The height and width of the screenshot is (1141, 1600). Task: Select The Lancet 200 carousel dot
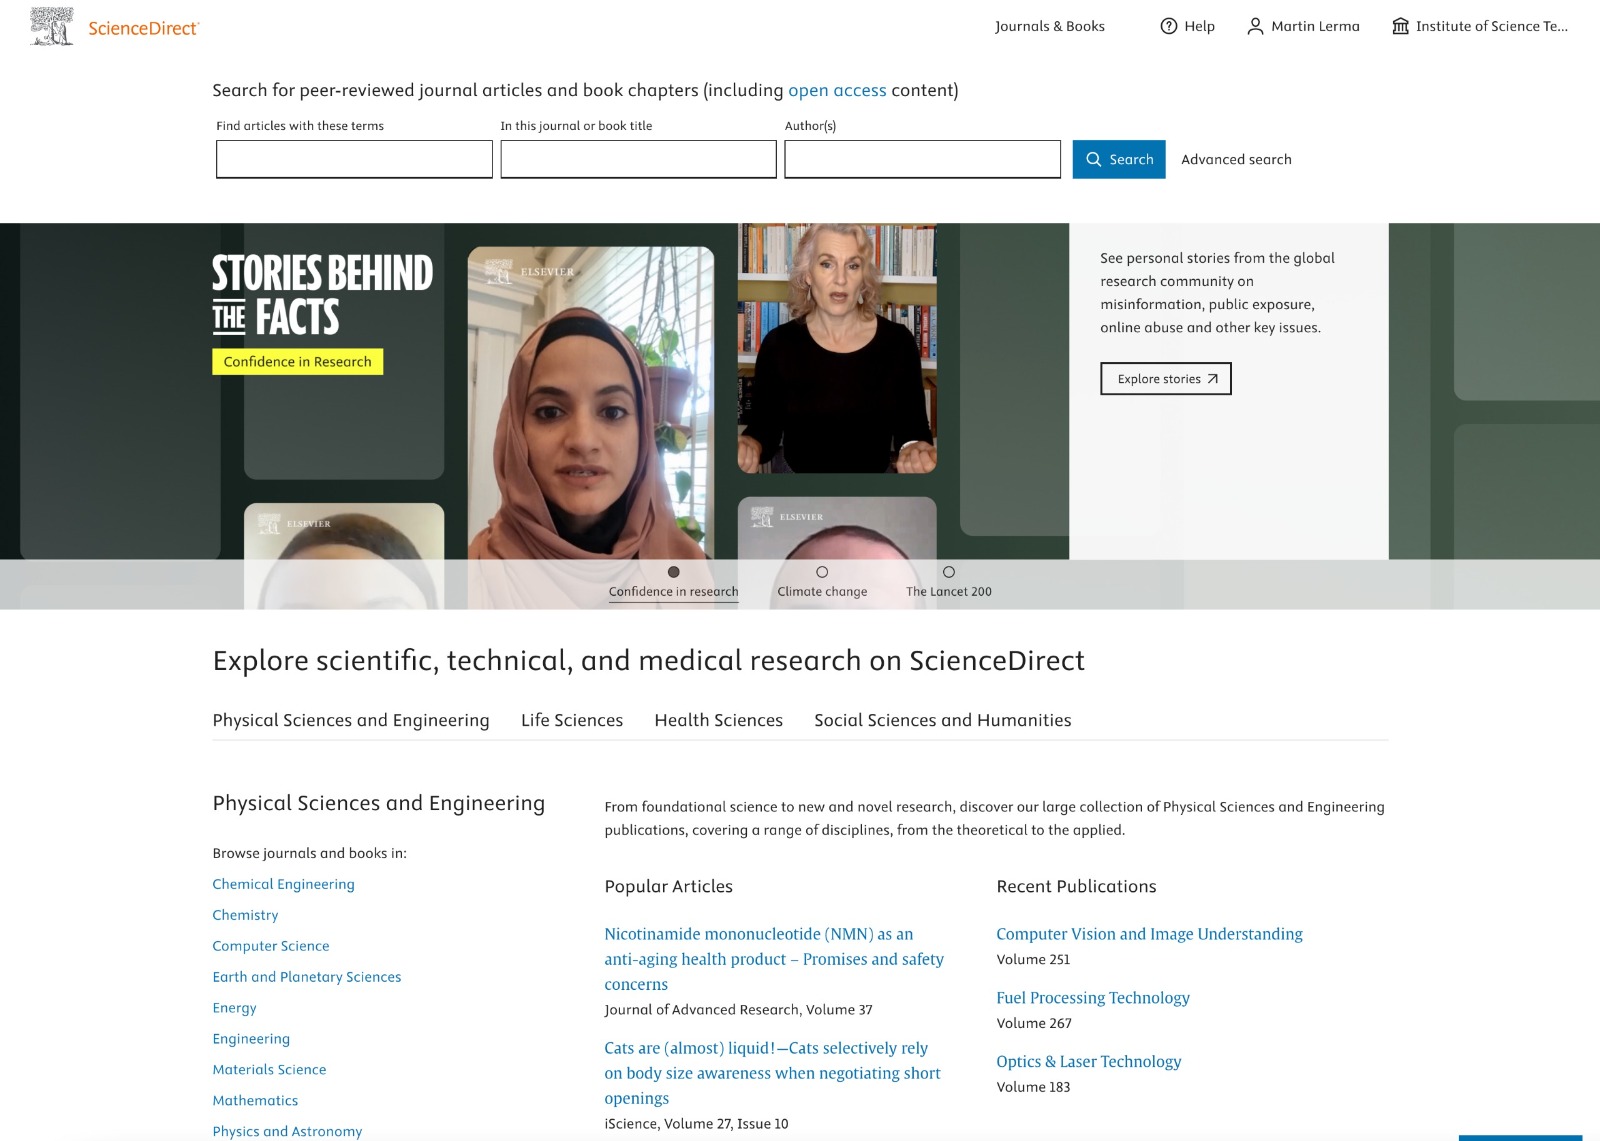[948, 572]
